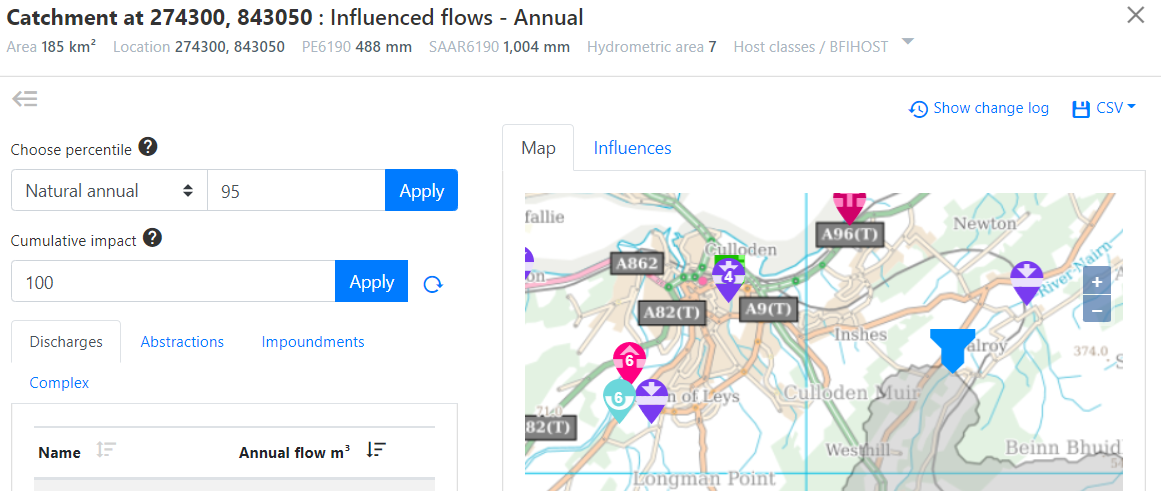Image resolution: width=1161 pixels, height=491 pixels.
Task: Zoom out on the map
Action: [x=1097, y=309]
